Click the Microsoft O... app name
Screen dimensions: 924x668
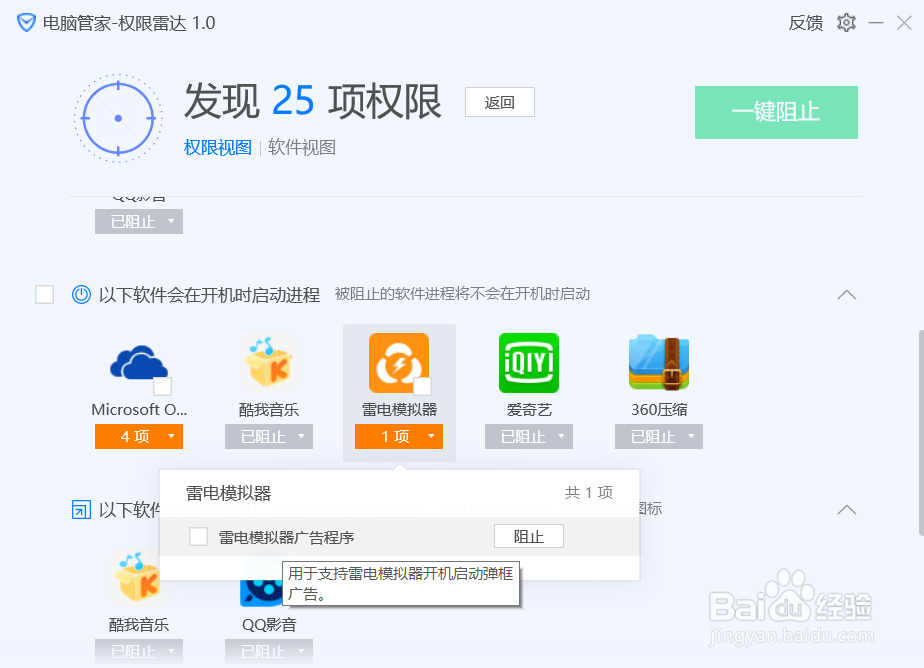[139, 409]
